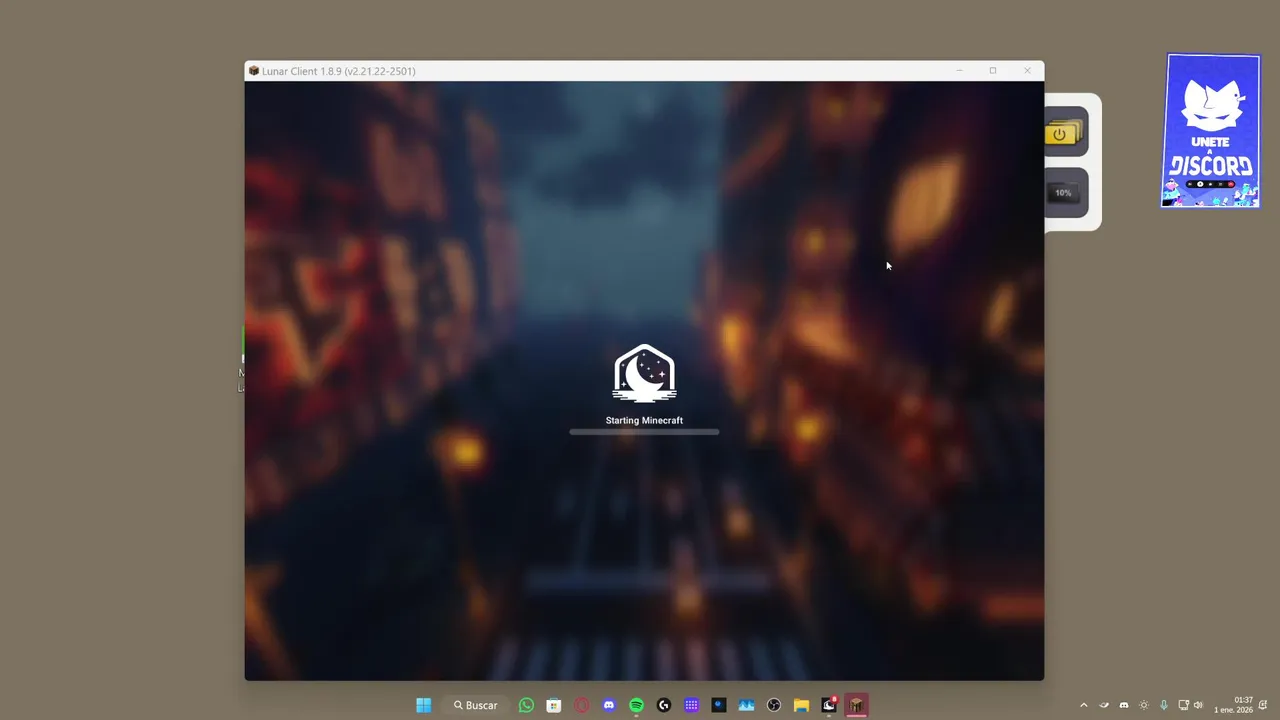Image resolution: width=1280 pixels, height=720 pixels.
Task: Open the purple grid app in taskbar
Action: click(x=691, y=705)
